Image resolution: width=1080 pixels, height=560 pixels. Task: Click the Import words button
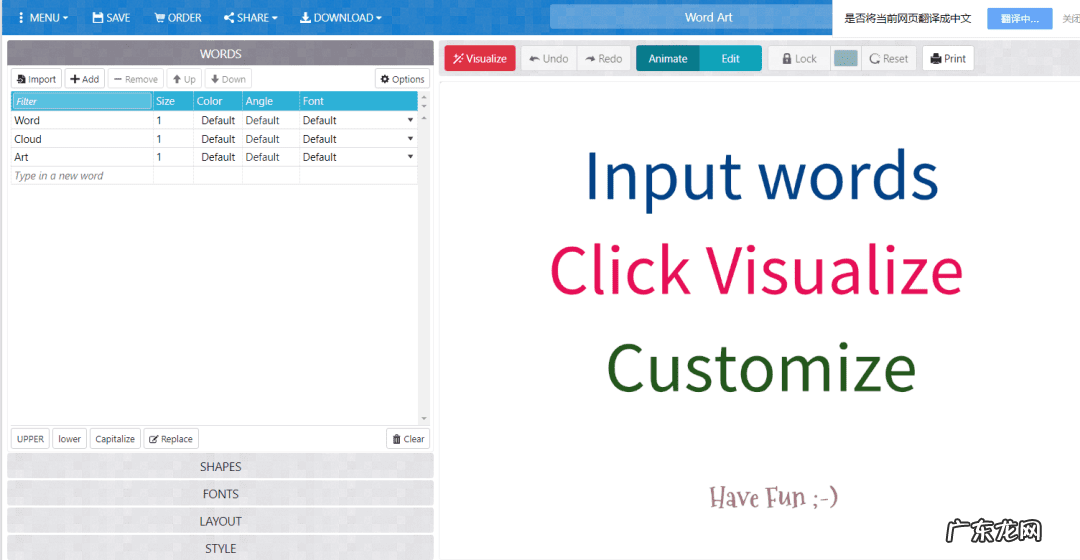(36, 79)
